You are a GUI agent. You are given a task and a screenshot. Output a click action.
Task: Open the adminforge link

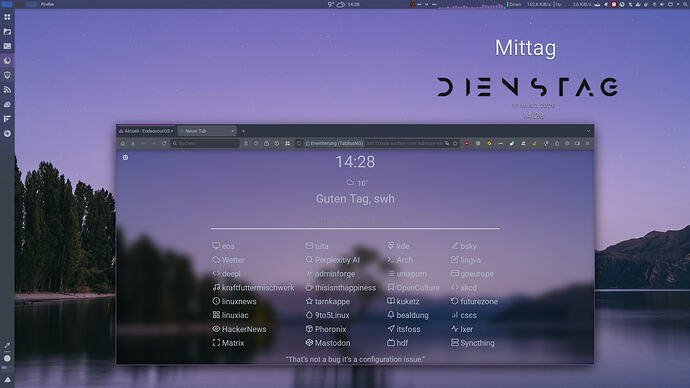(x=330, y=274)
